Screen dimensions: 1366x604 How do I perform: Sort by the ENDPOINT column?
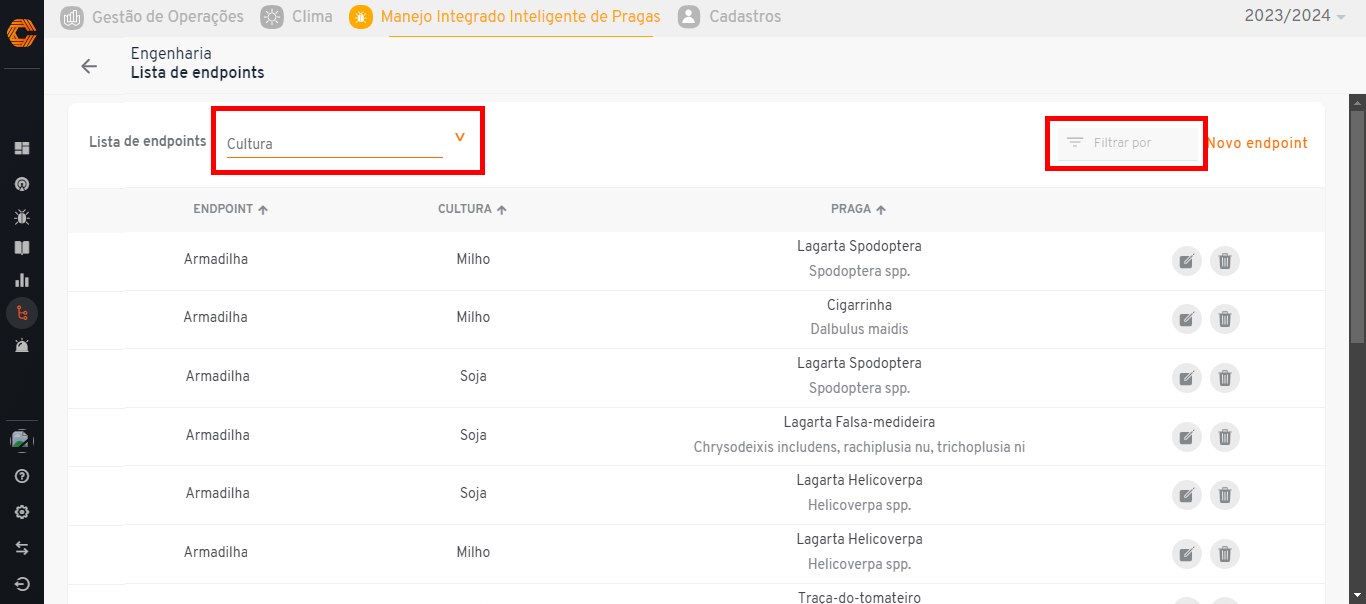[230, 209]
